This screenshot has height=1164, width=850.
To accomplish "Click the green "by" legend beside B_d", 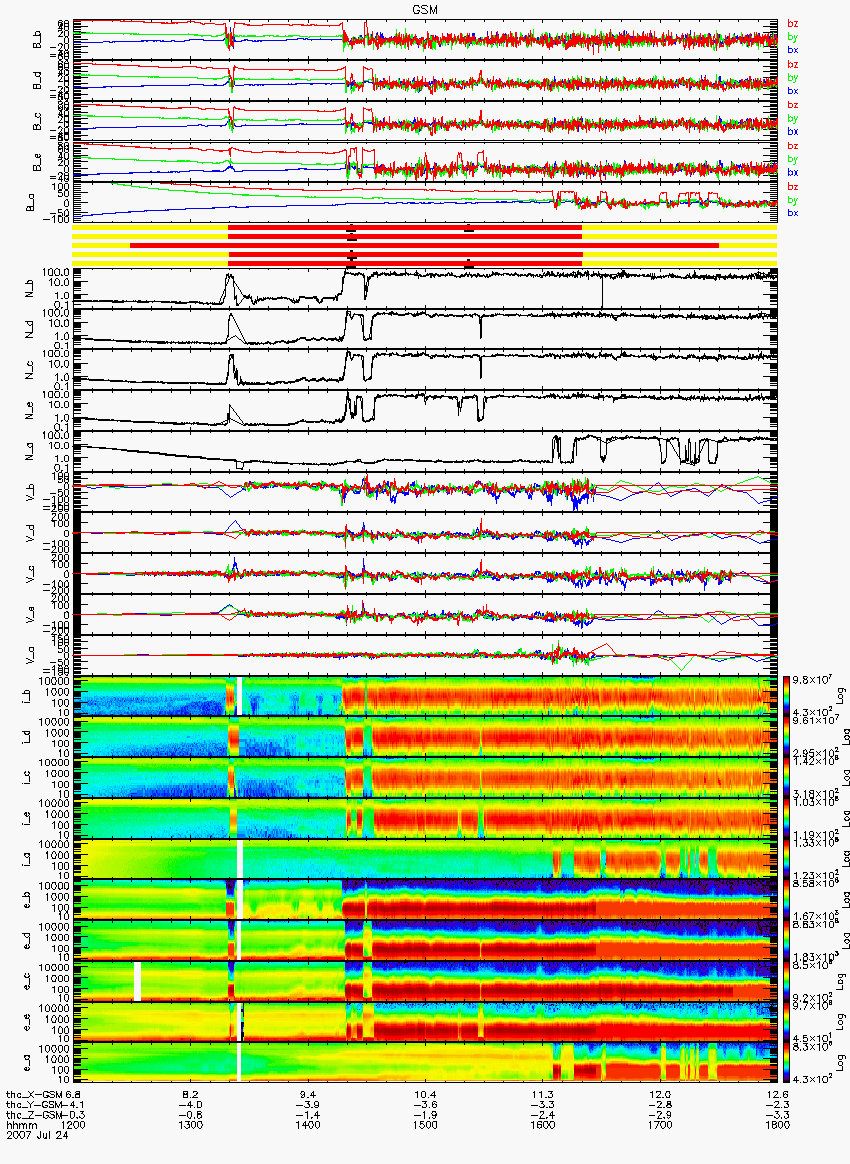I will (792, 77).
